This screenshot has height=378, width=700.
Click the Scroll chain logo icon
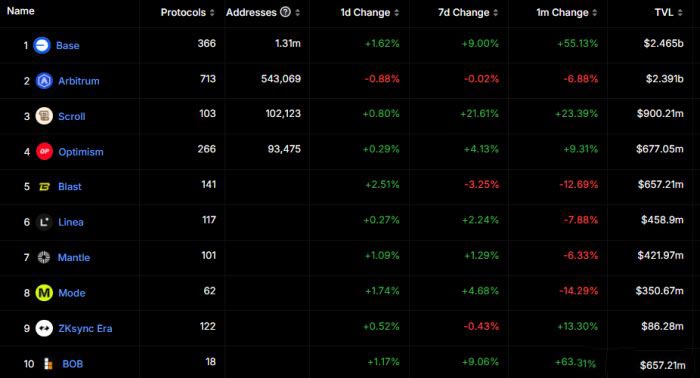click(44, 116)
